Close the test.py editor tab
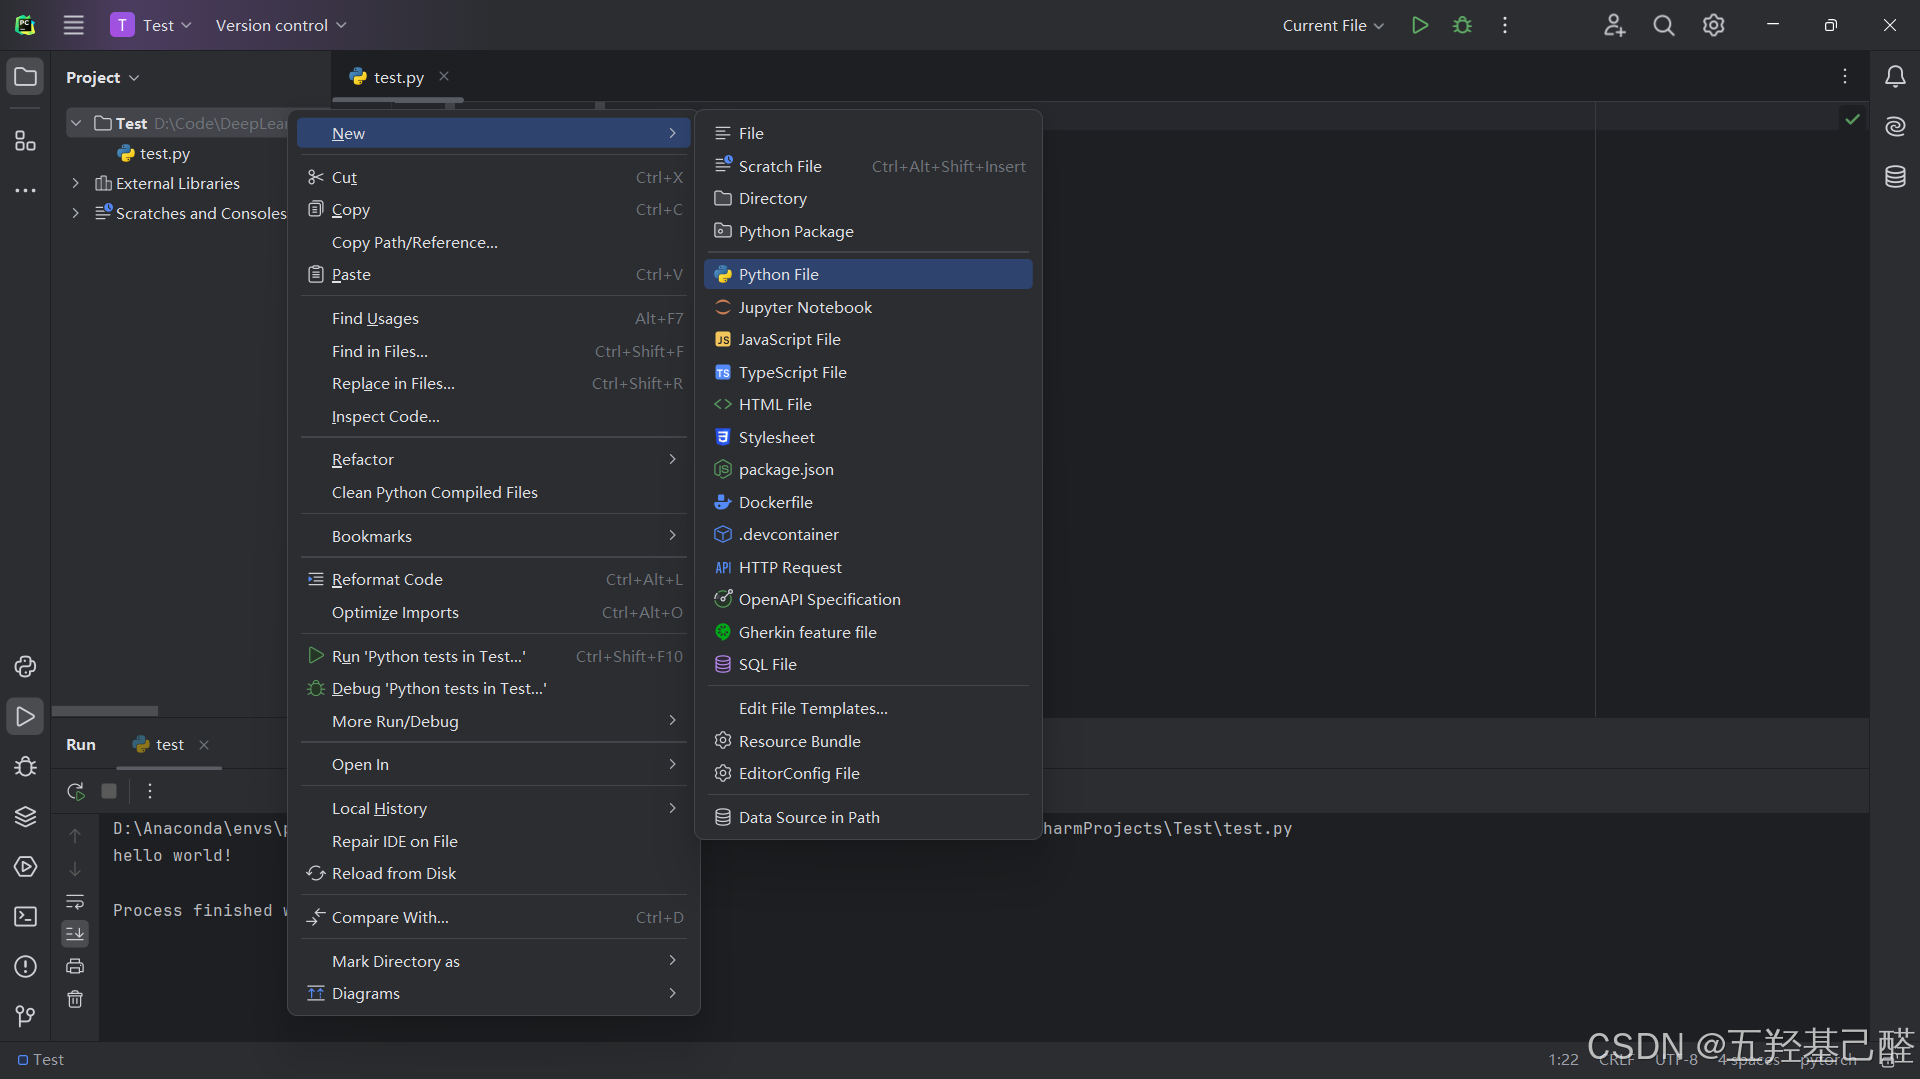1920x1079 pixels. click(444, 76)
